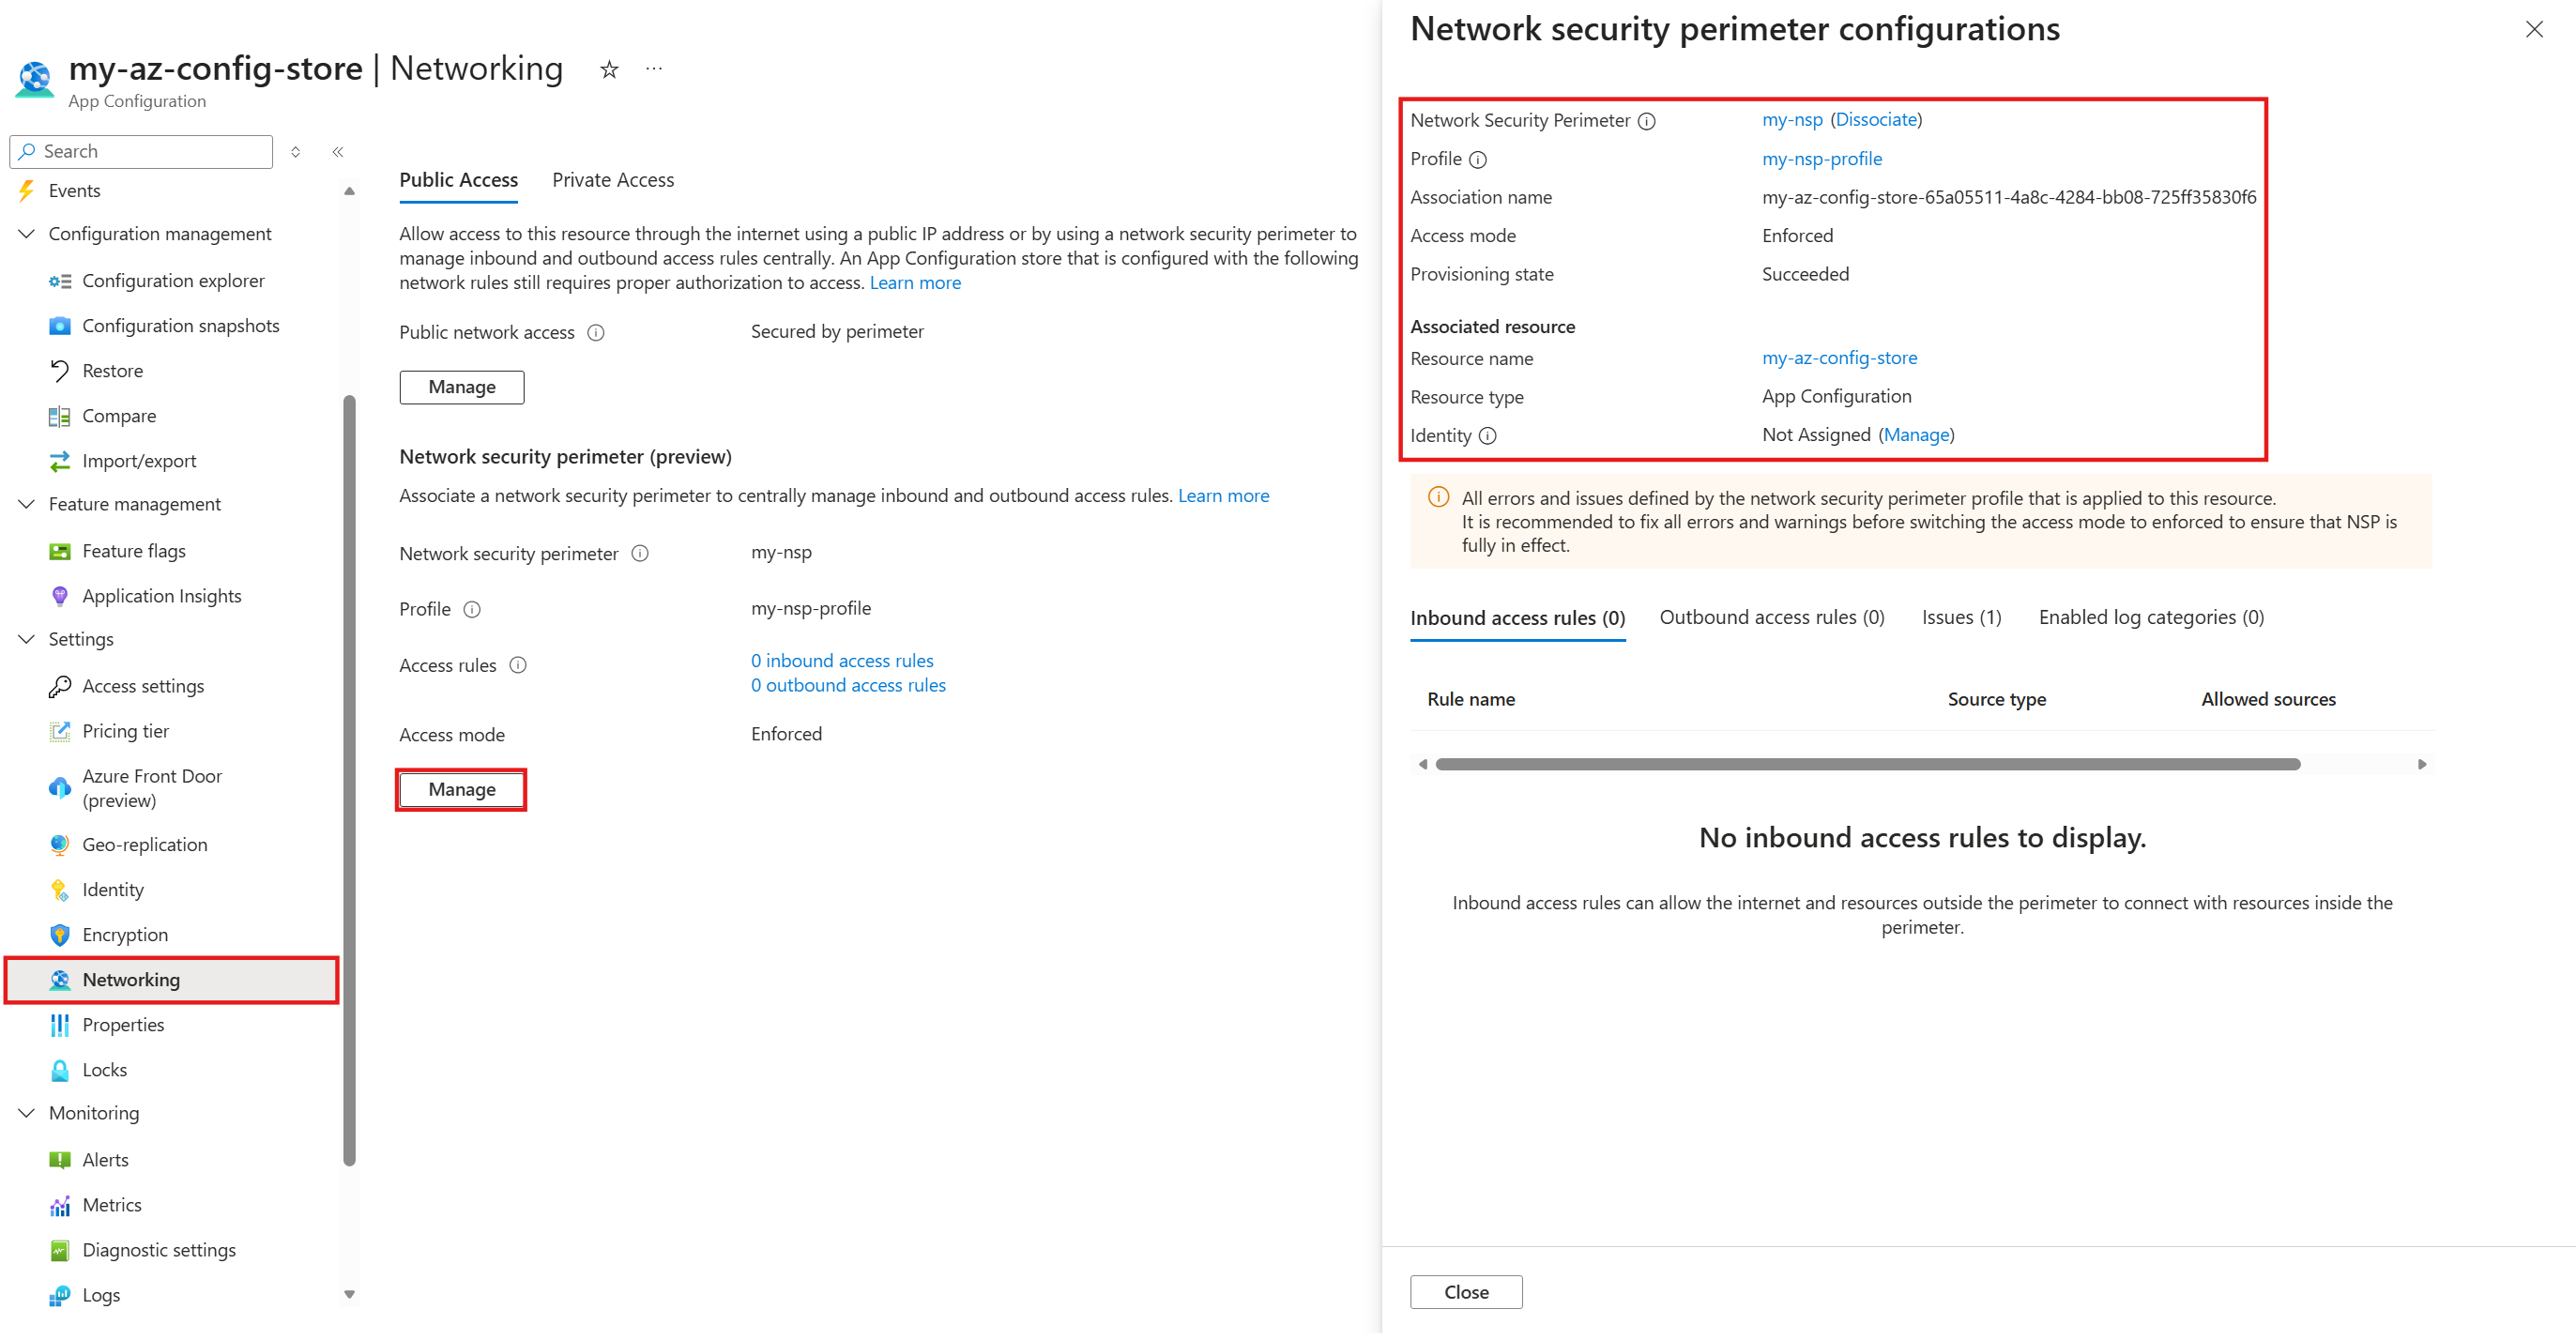Collapse sidebar using double chevron icon

click(338, 152)
